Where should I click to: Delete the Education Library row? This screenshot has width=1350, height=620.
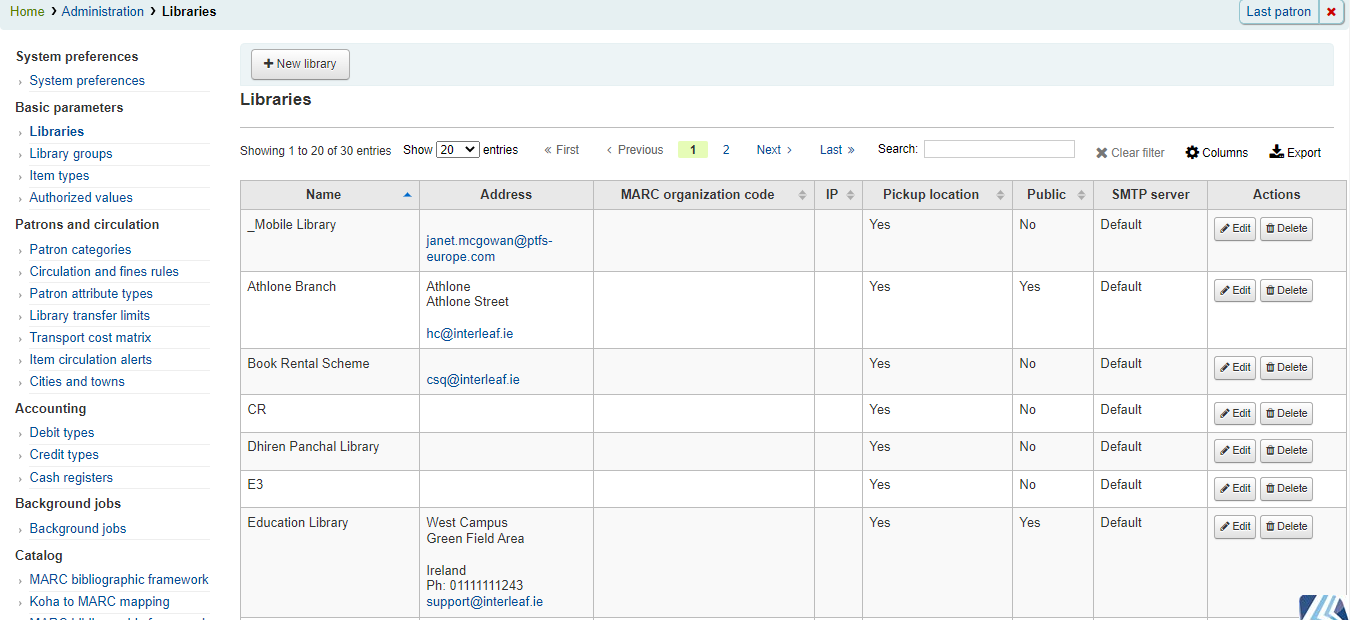click(1286, 527)
